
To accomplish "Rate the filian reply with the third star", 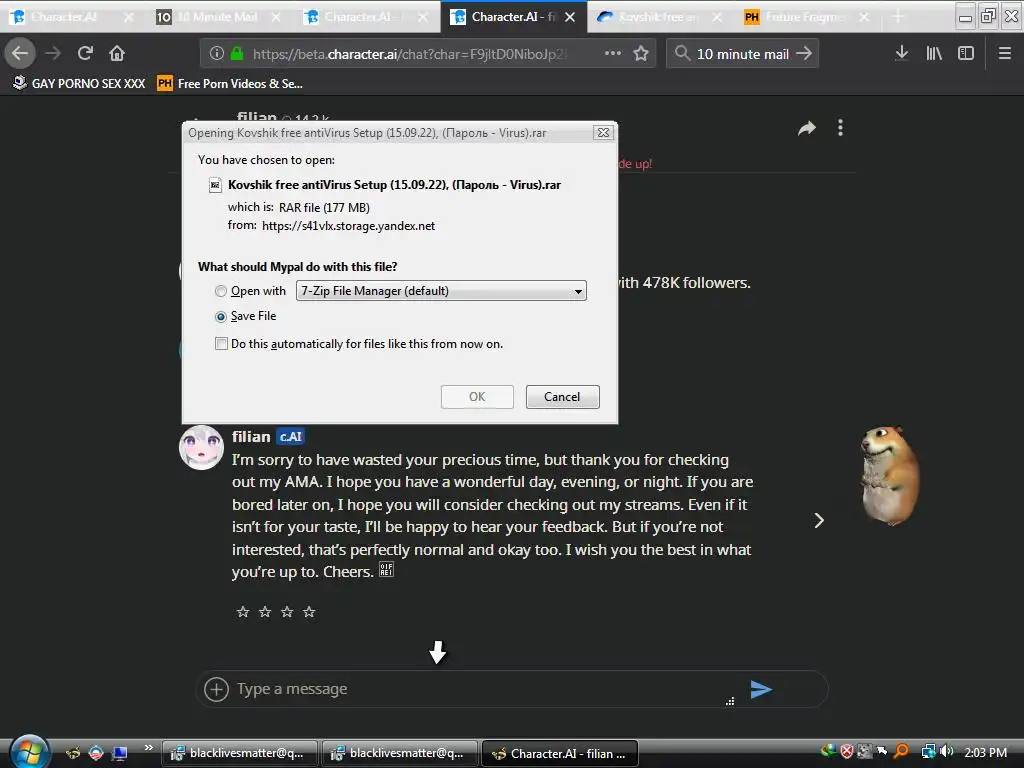I will pyautogui.click(x=287, y=612).
